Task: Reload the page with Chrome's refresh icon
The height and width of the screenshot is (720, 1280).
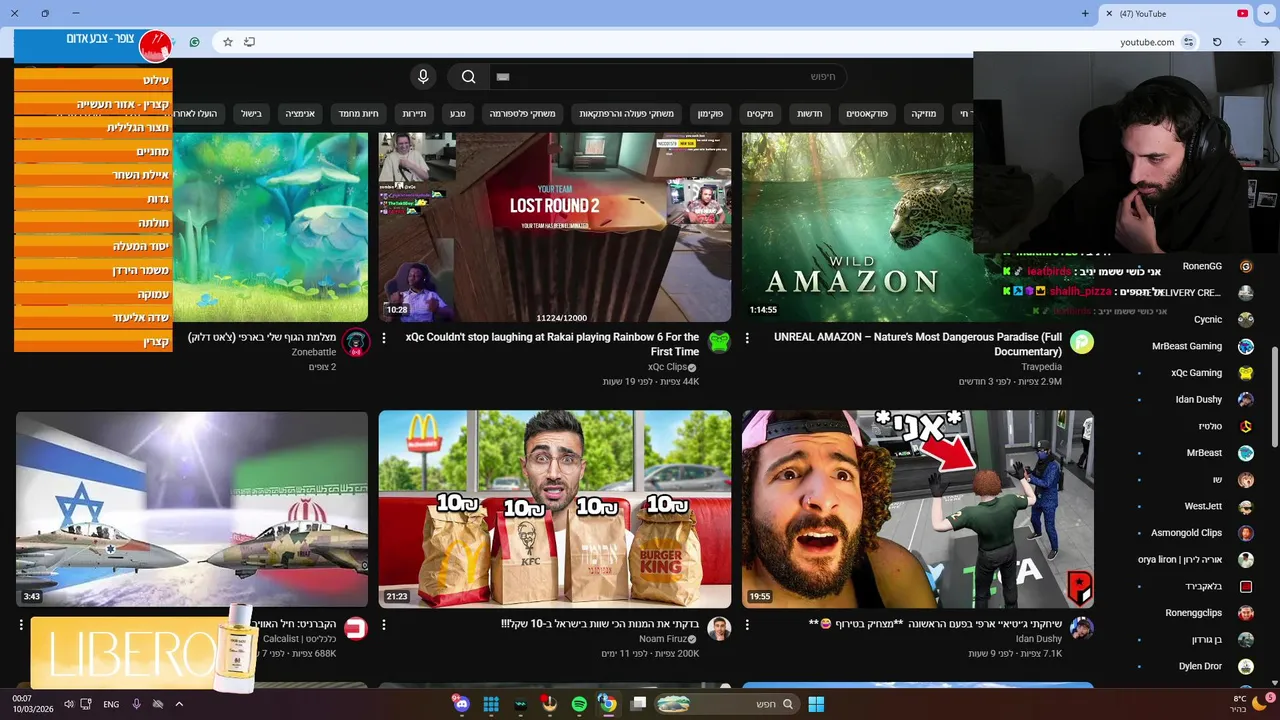Action: (x=1217, y=42)
